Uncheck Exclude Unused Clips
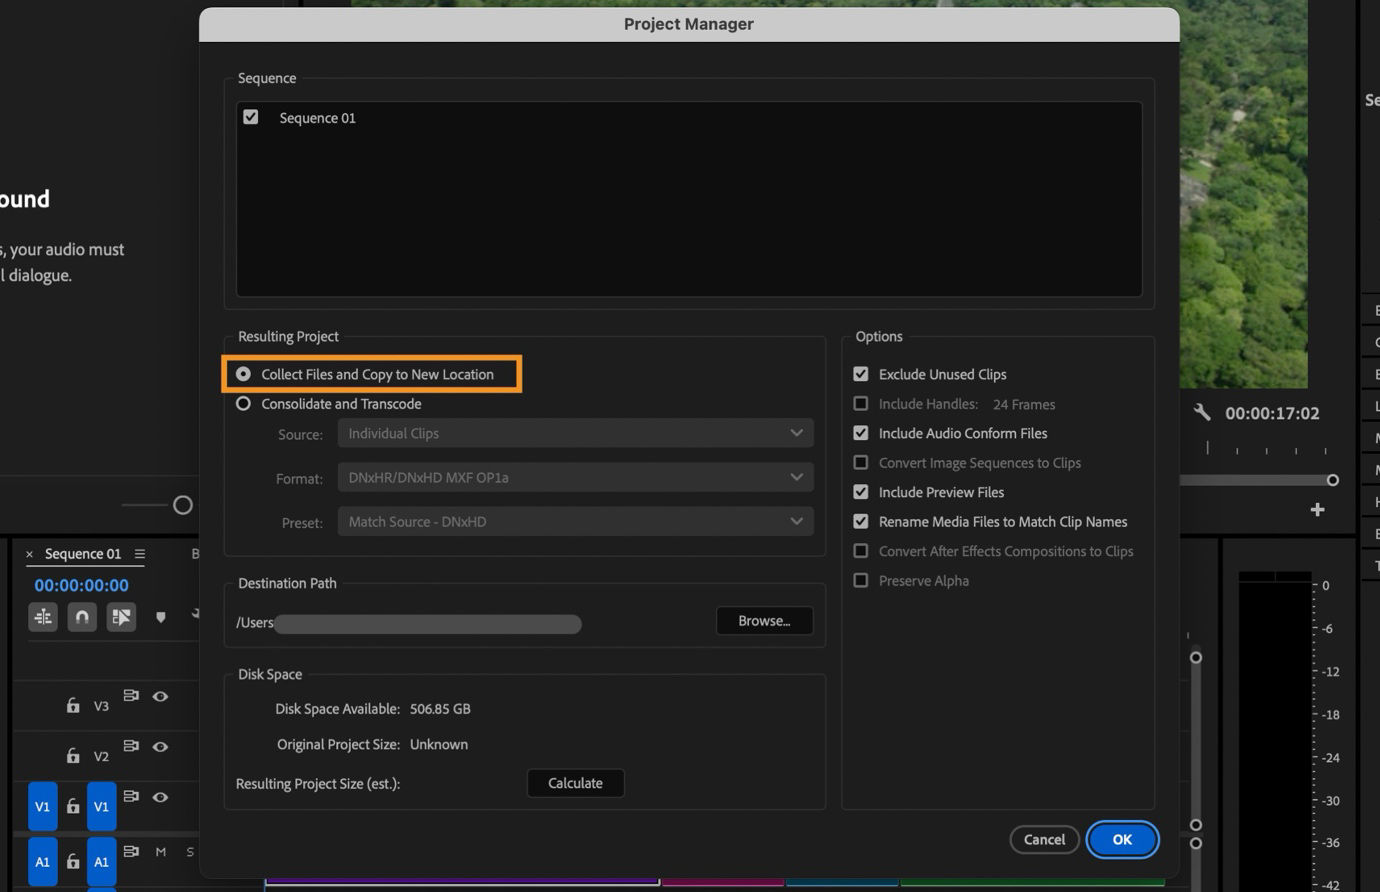 click(x=861, y=373)
